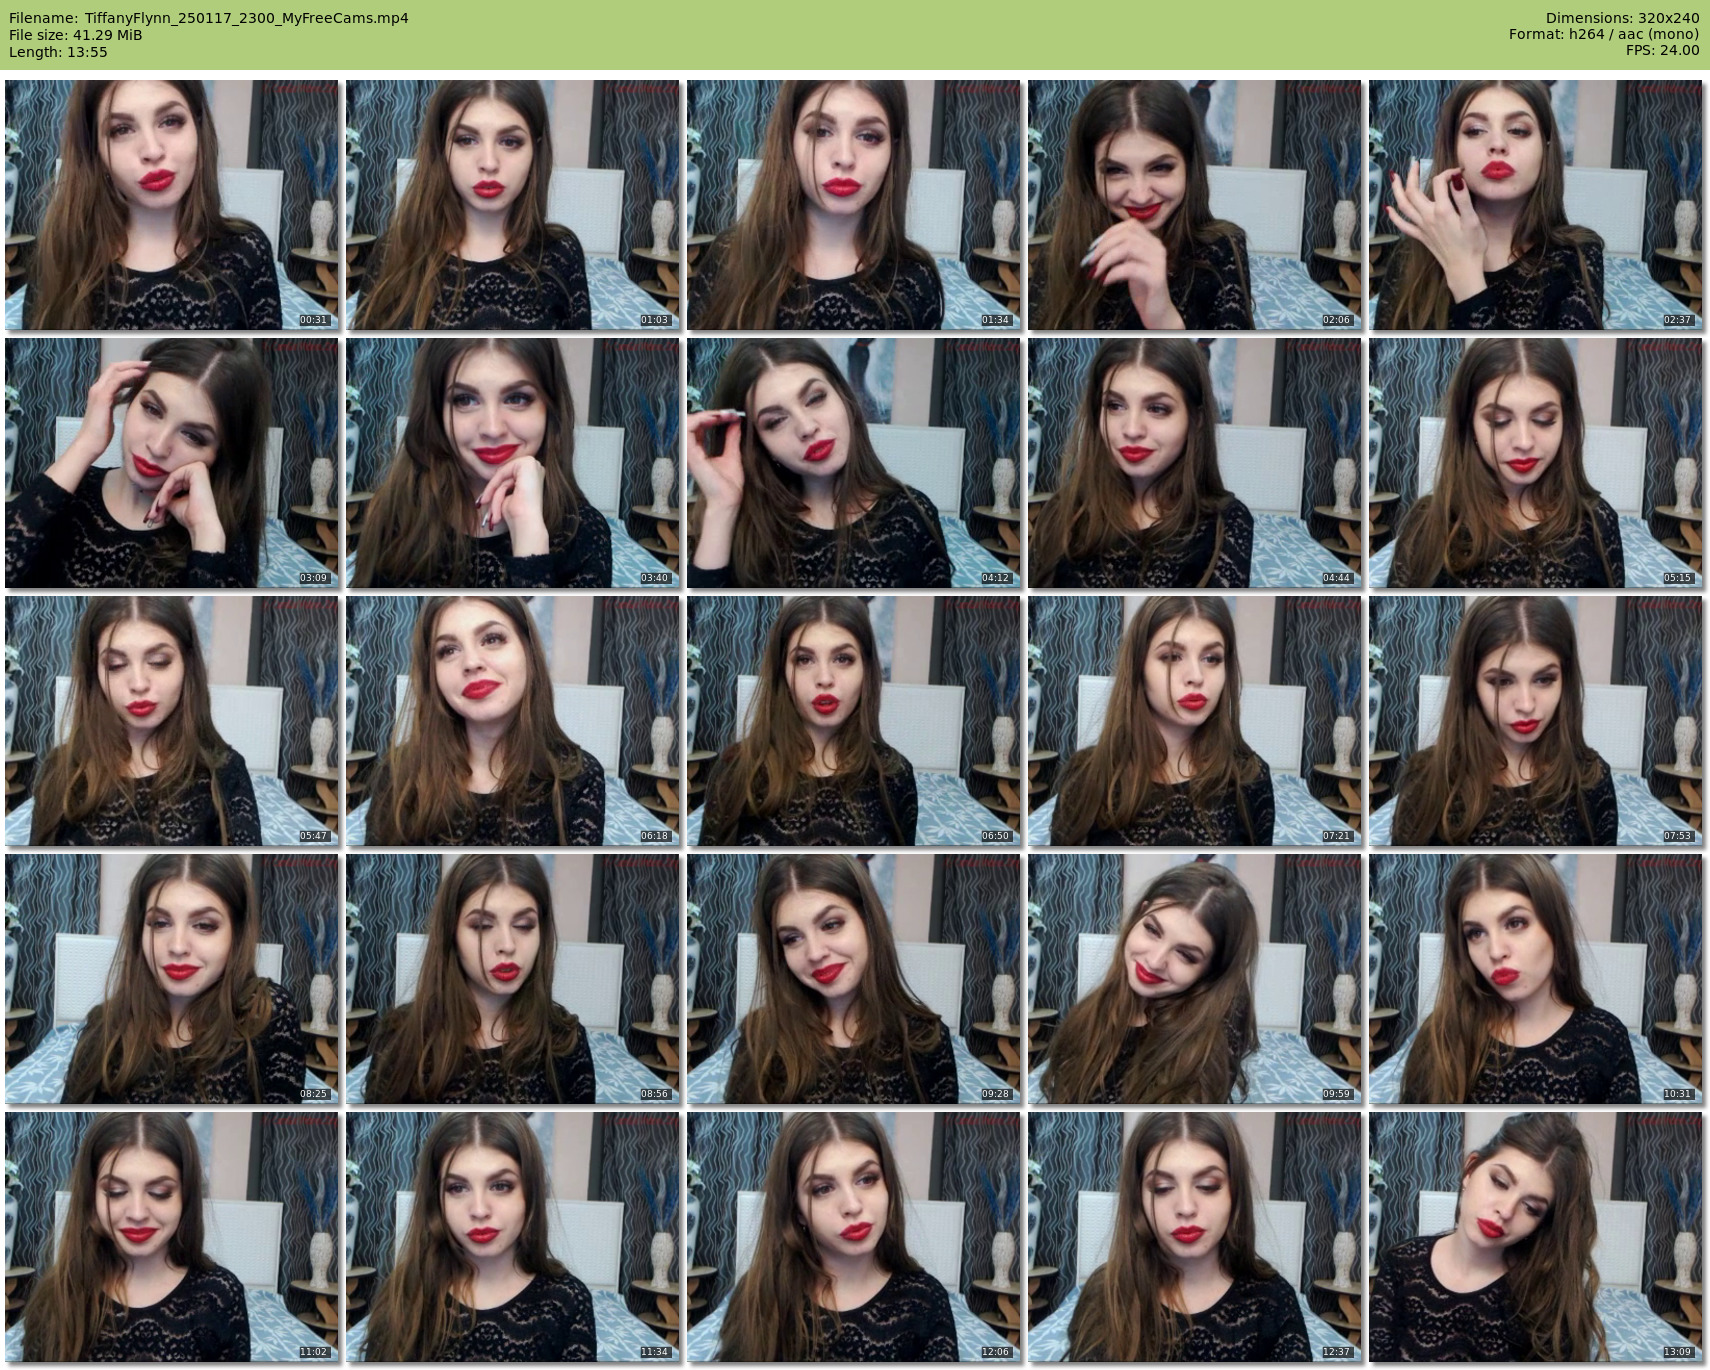Click the thumbnail at 07:53
1710x1370 pixels.
pyautogui.click(x=1535, y=721)
